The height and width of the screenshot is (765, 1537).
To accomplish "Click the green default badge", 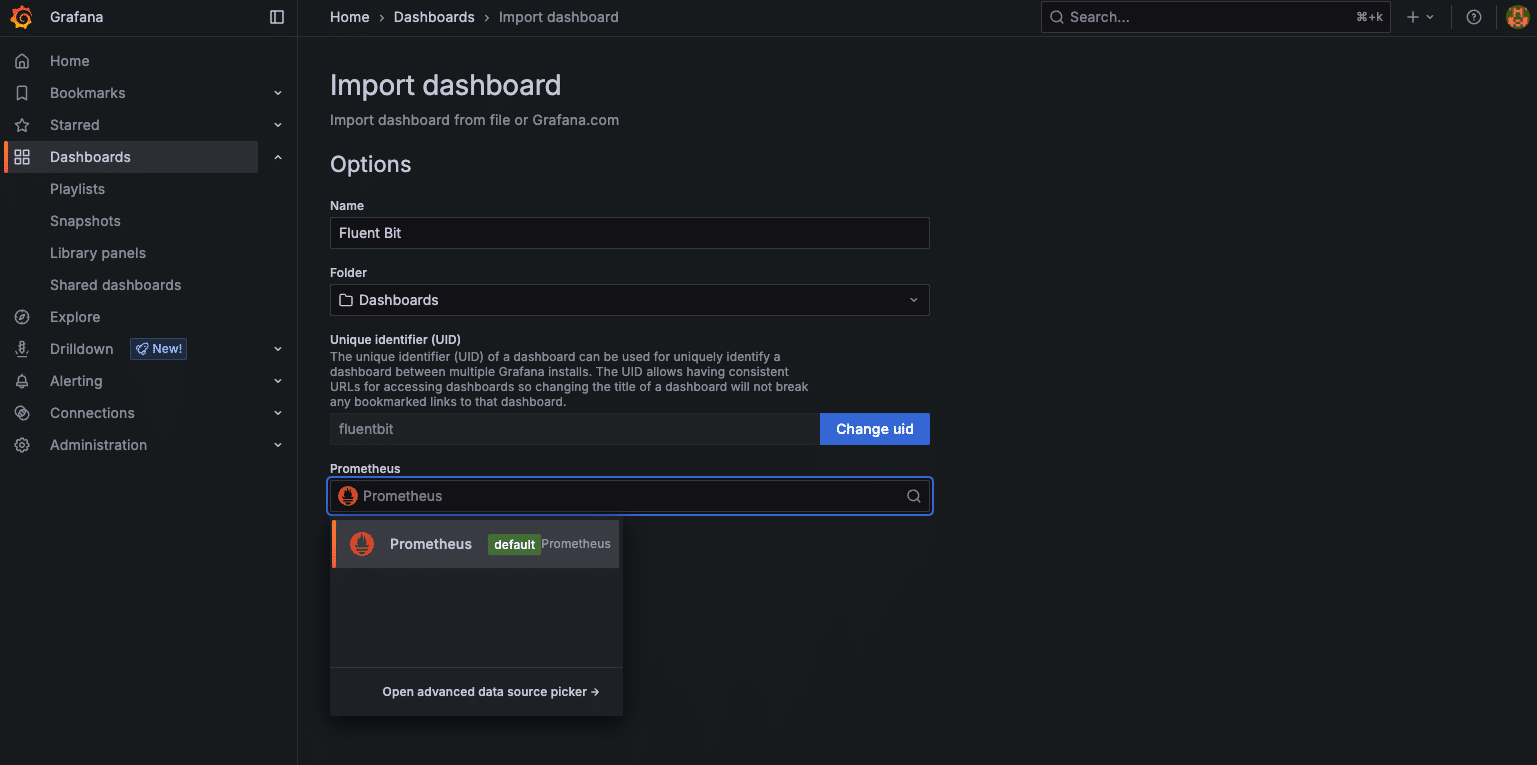I will (x=514, y=544).
